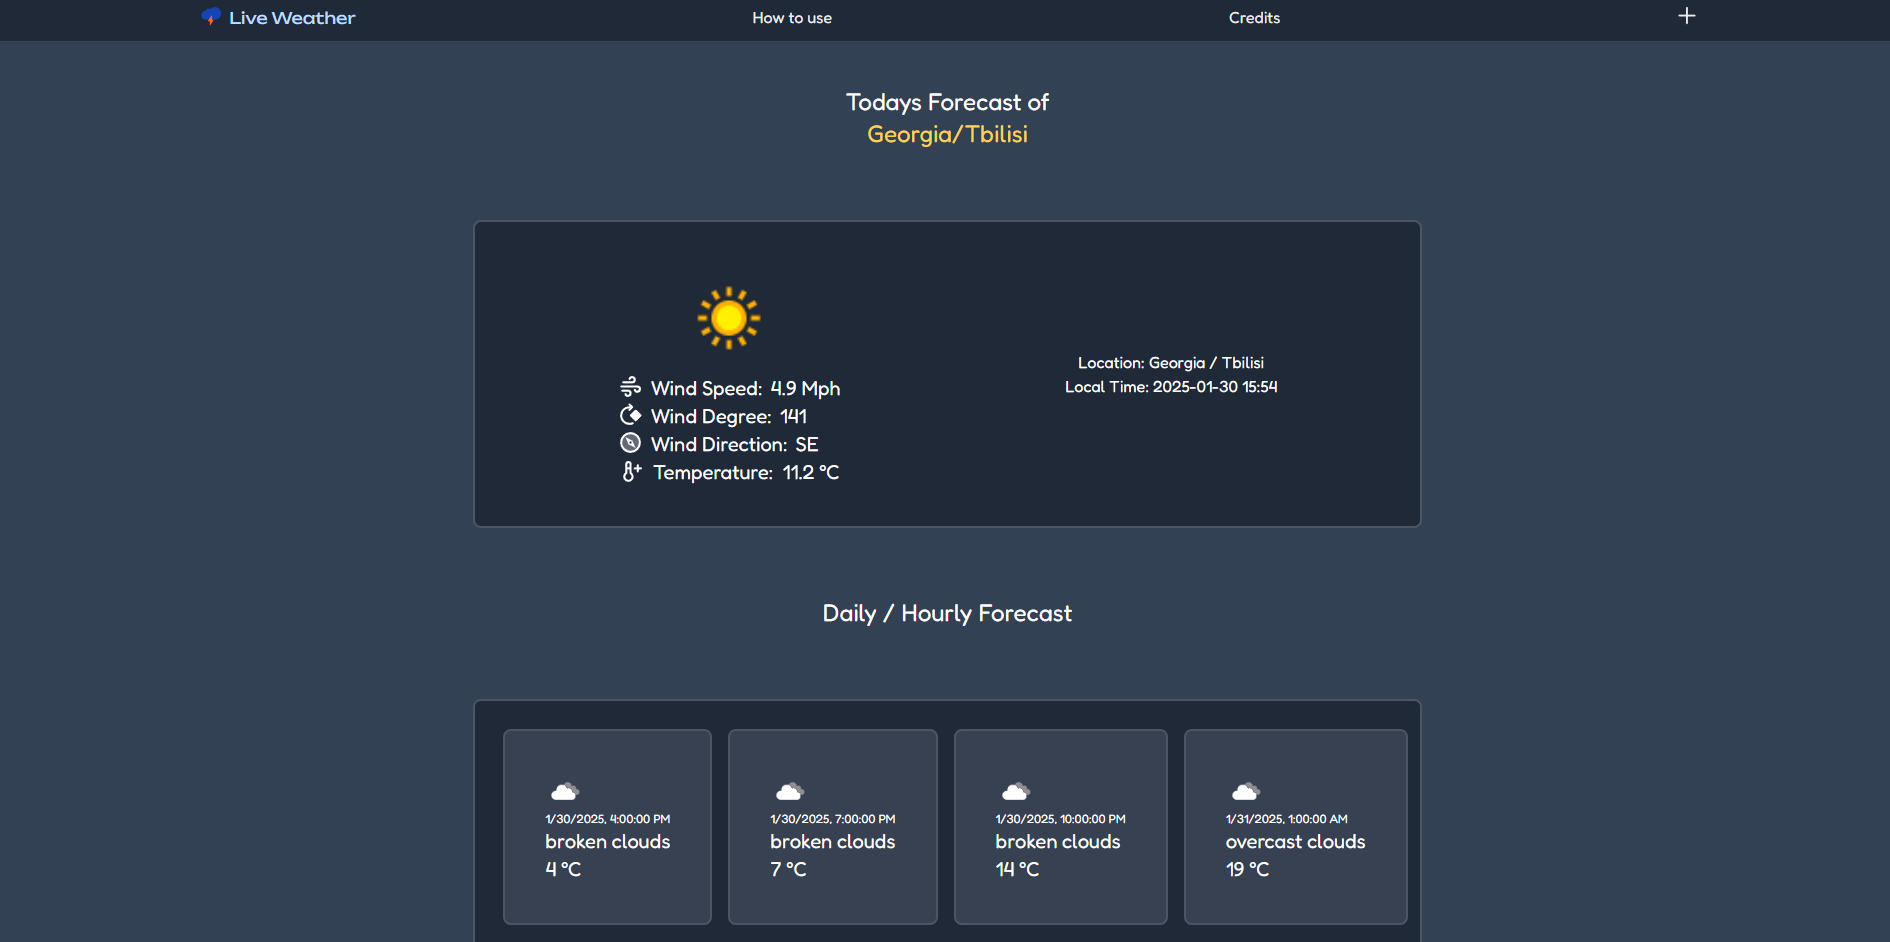Click the Local Time 2025-01-30 15:54 text
The image size is (1890, 942).
click(x=1171, y=387)
